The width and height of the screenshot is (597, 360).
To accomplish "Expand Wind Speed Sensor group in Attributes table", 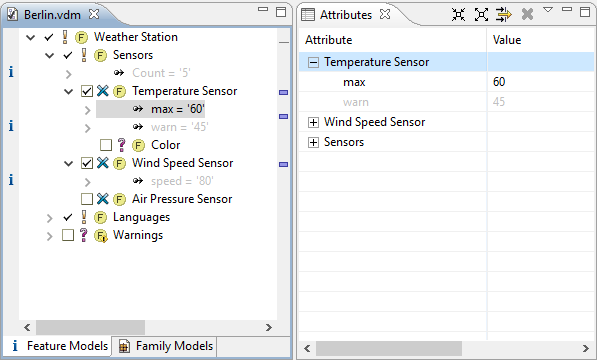I will [313, 123].
